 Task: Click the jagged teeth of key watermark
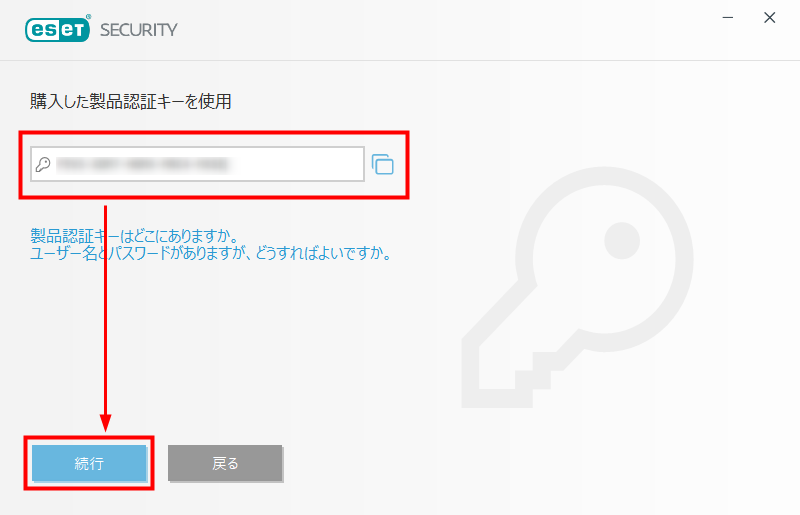515,378
